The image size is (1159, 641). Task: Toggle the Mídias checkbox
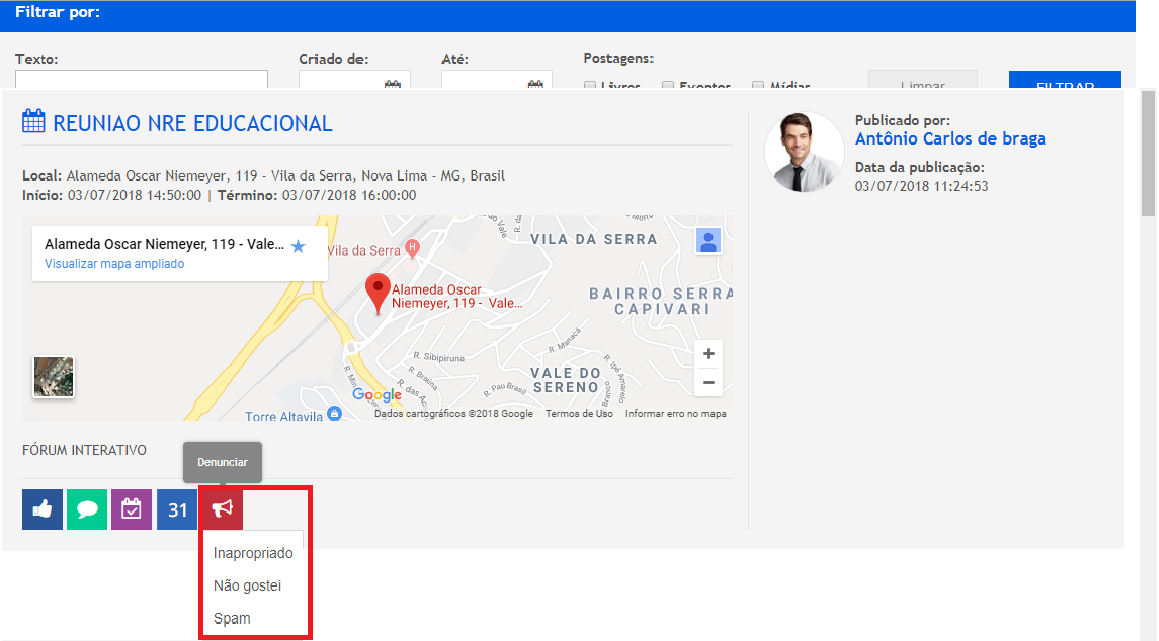point(758,87)
